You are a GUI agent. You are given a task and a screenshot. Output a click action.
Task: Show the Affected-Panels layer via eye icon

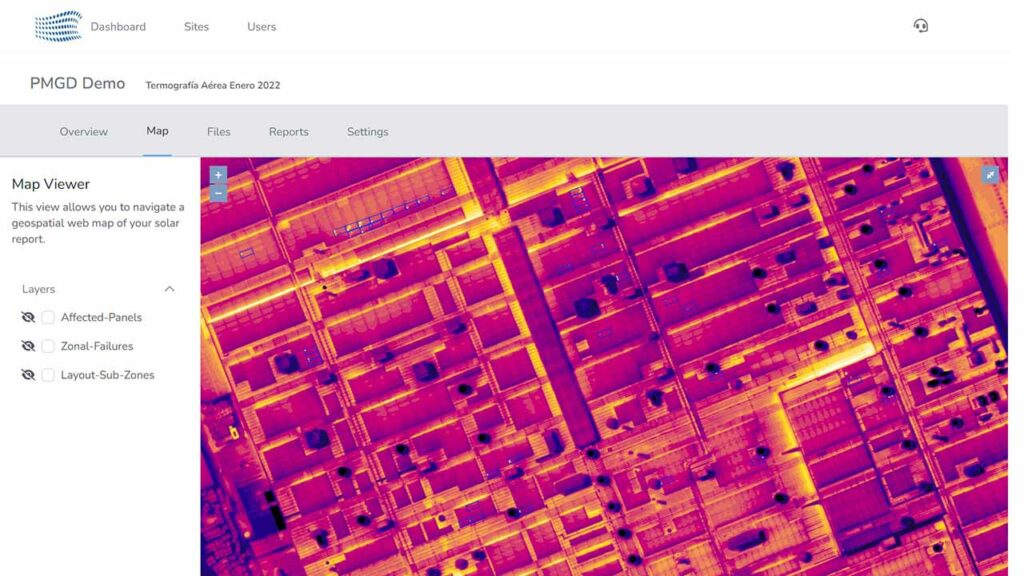[x=28, y=317]
